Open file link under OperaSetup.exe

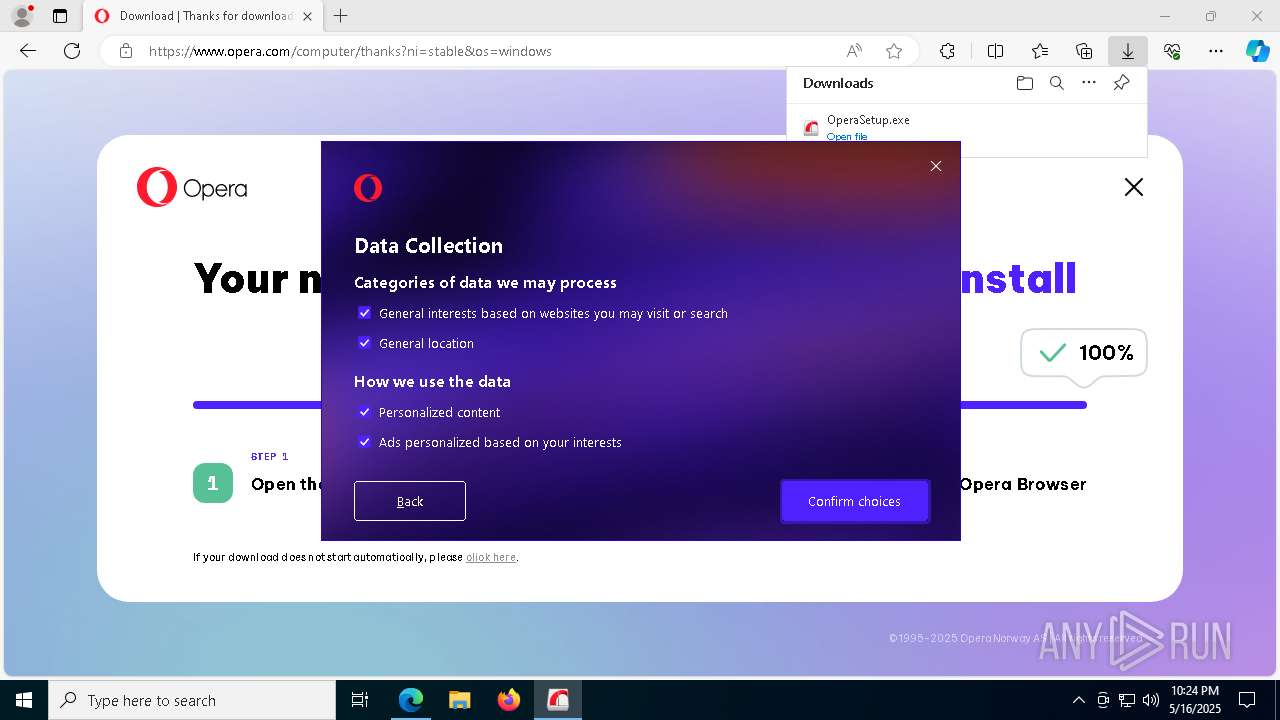[x=847, y=137]
